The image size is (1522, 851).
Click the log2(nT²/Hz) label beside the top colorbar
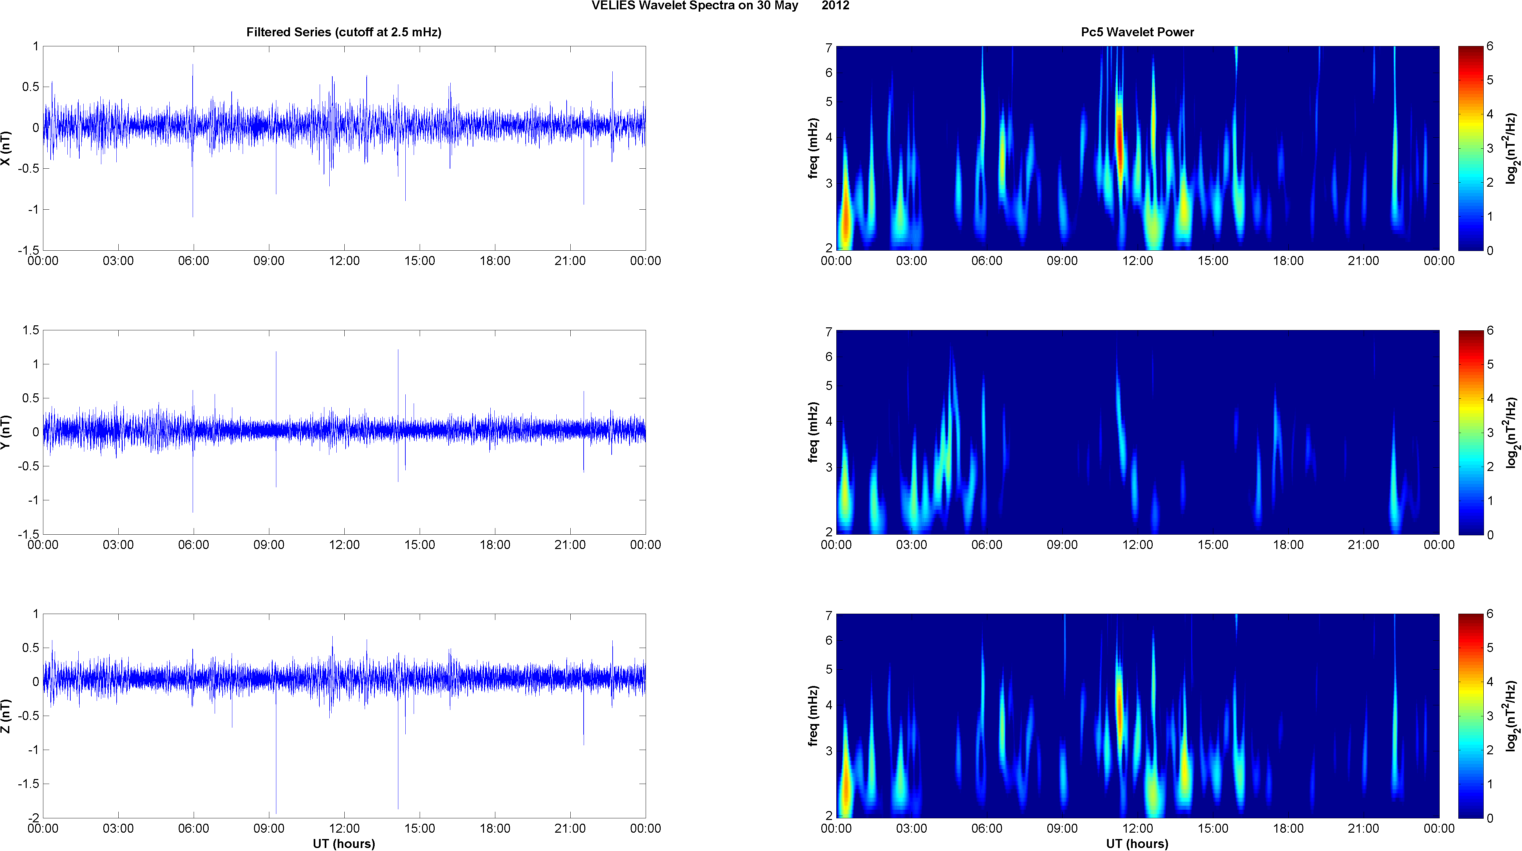[1512, 148]
